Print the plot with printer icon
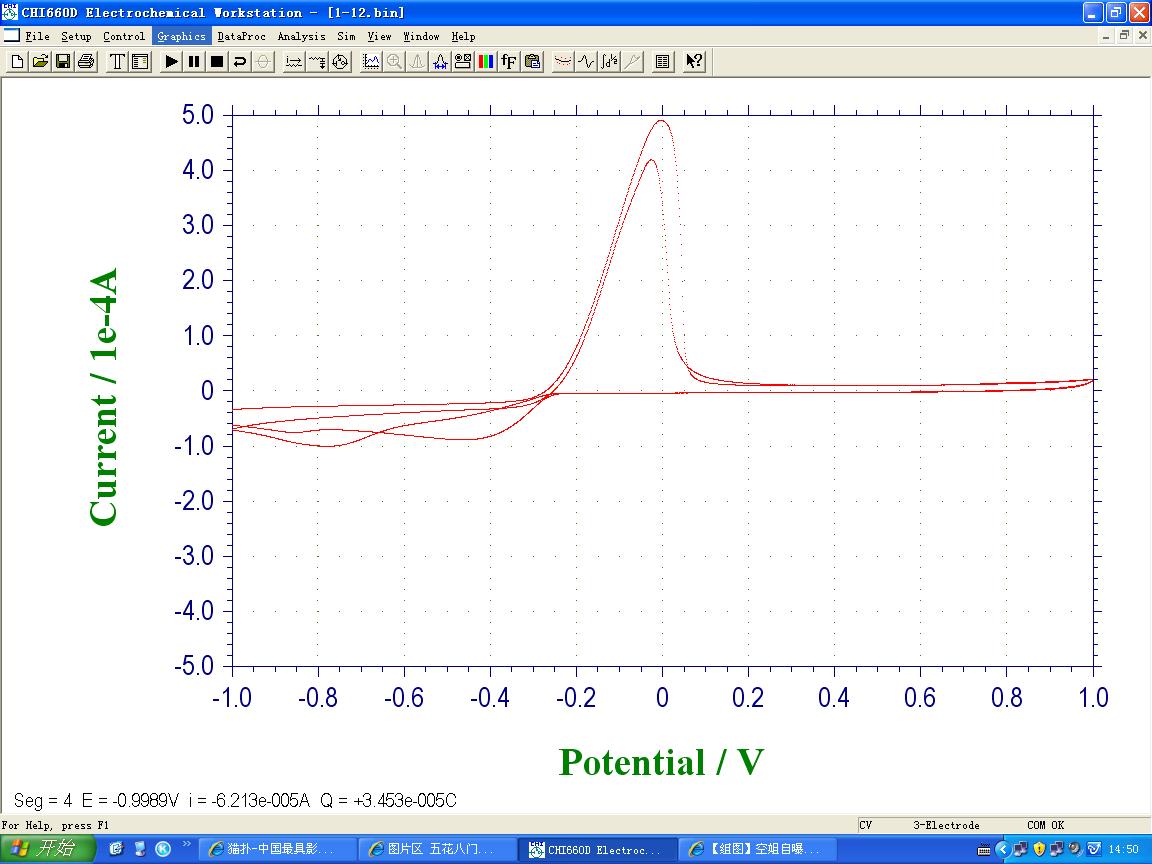This screenshot has height=864, width=1152. point(86,62)
